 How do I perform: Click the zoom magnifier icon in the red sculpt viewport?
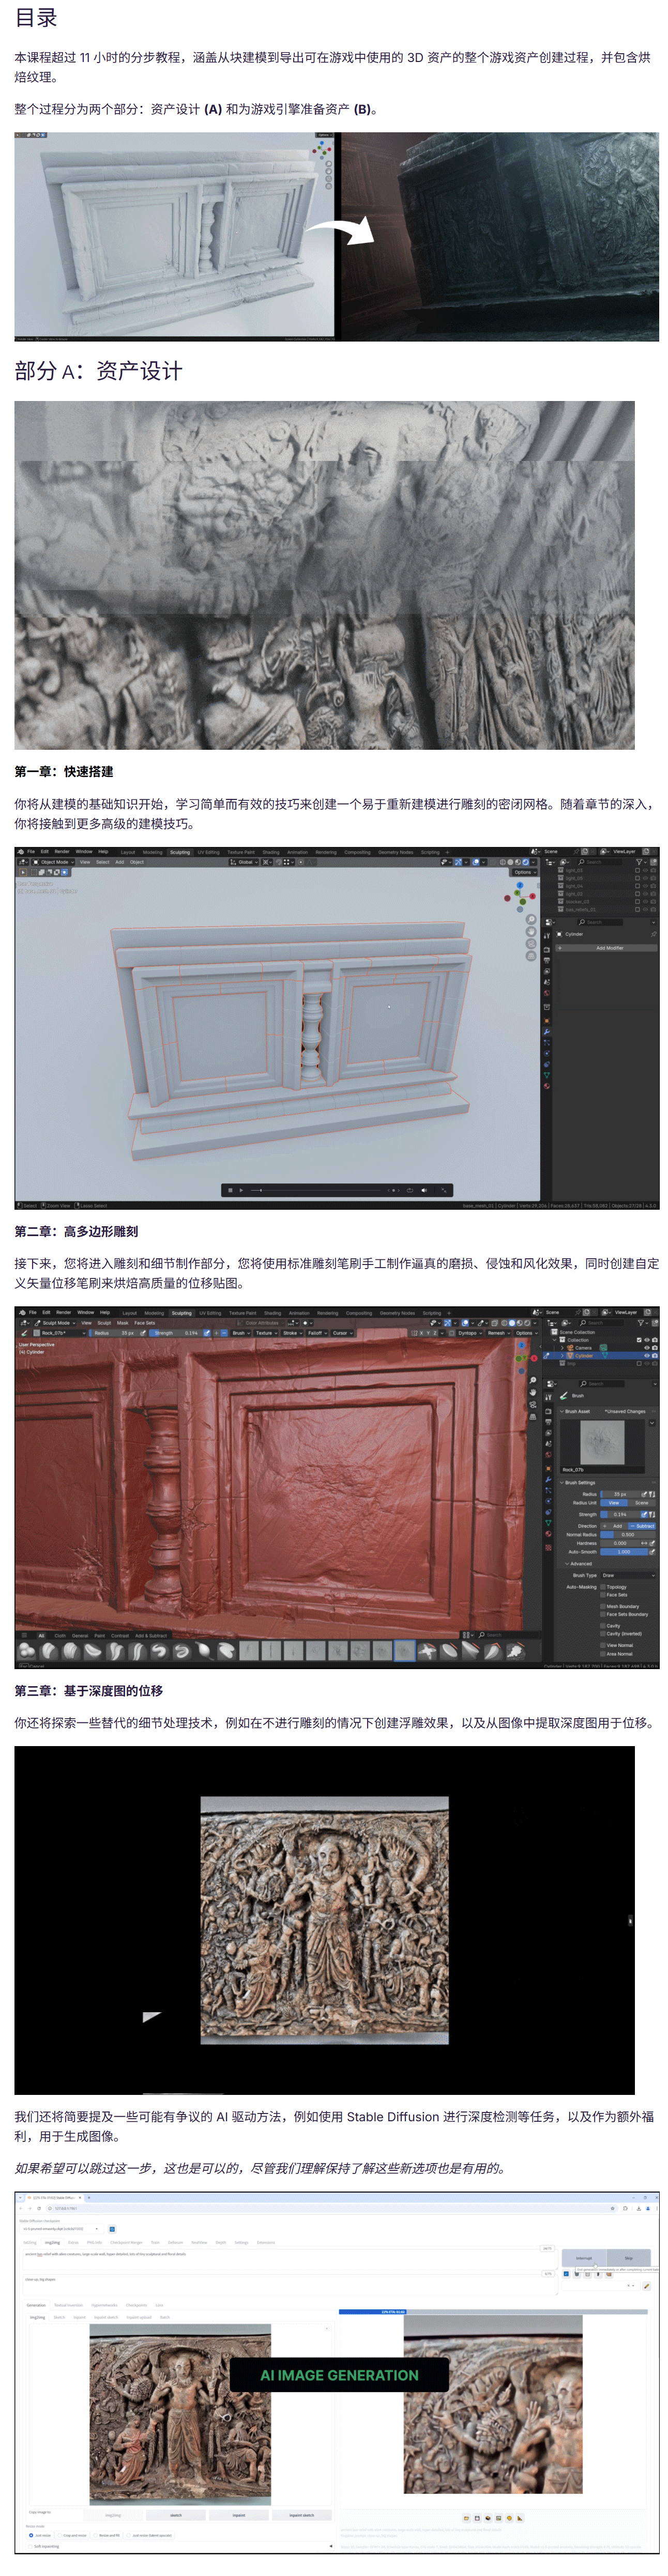point(533,1380)
